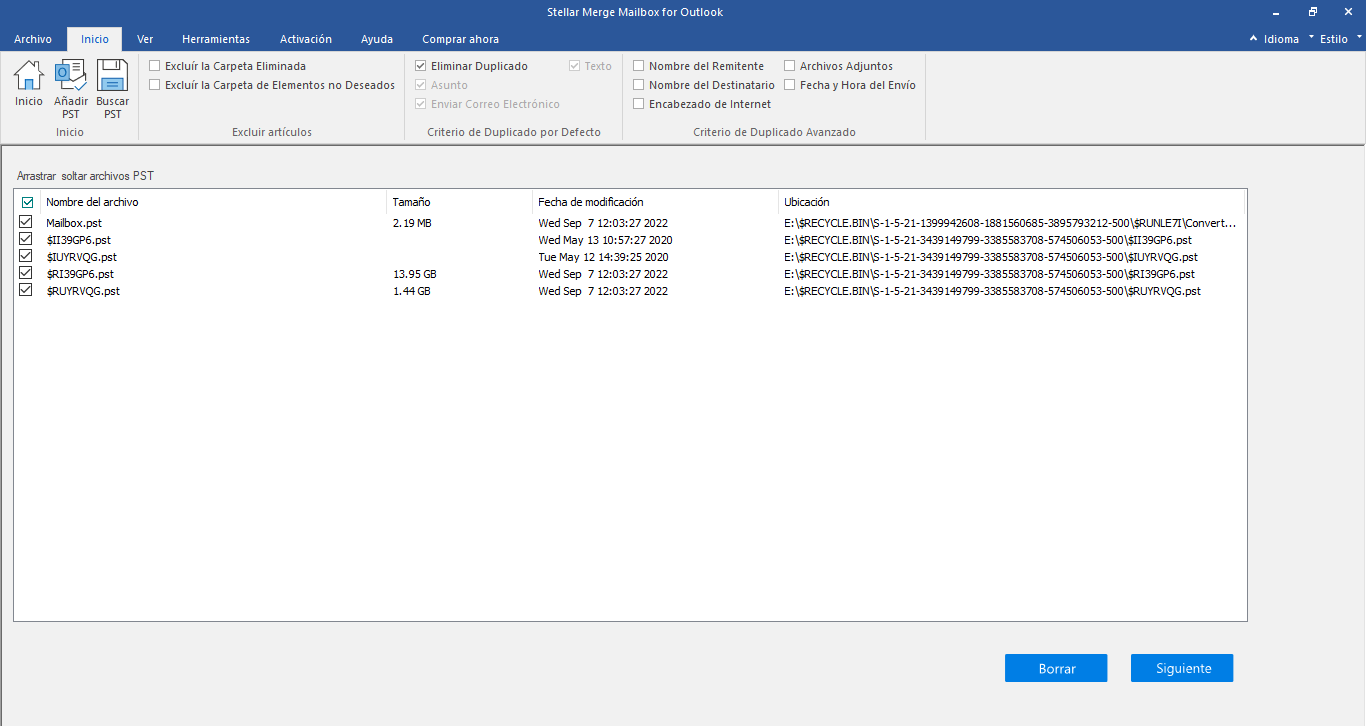
Task: Toggle Eliminar Duplicado checkbox
Action: 421,66
